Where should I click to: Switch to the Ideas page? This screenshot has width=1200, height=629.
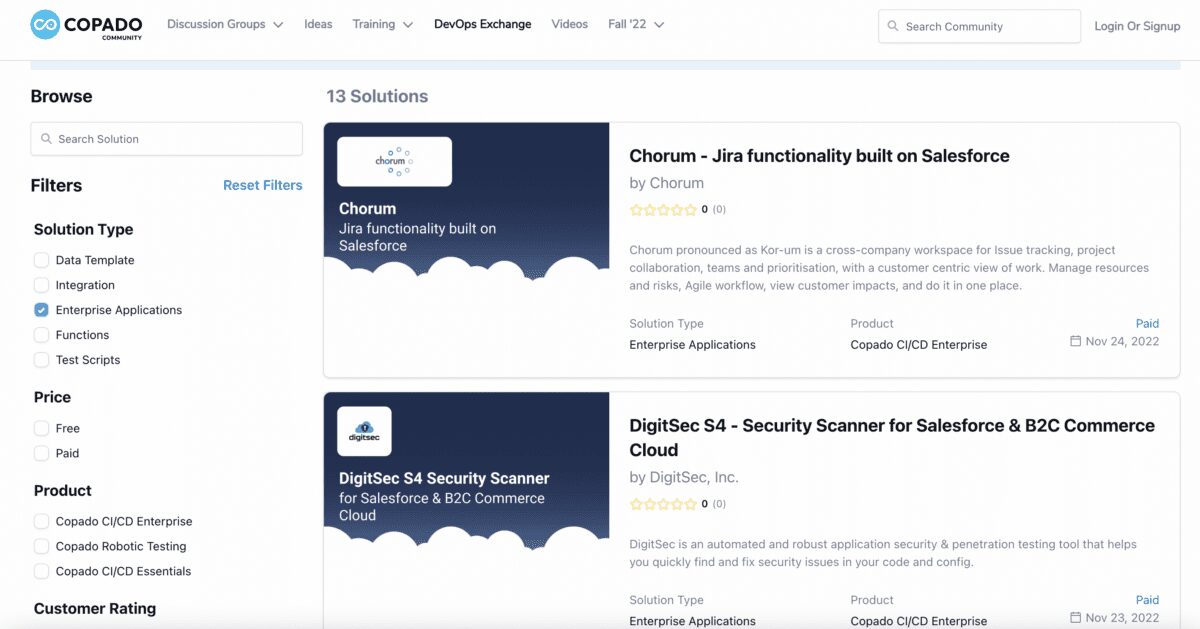pos(318,24)
